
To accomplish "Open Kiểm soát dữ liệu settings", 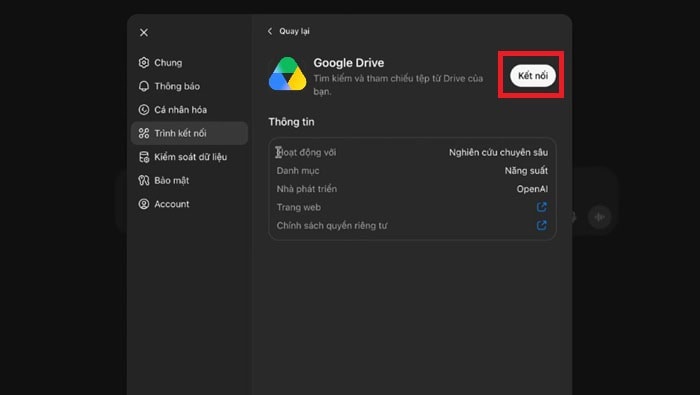I will point(189,157).
